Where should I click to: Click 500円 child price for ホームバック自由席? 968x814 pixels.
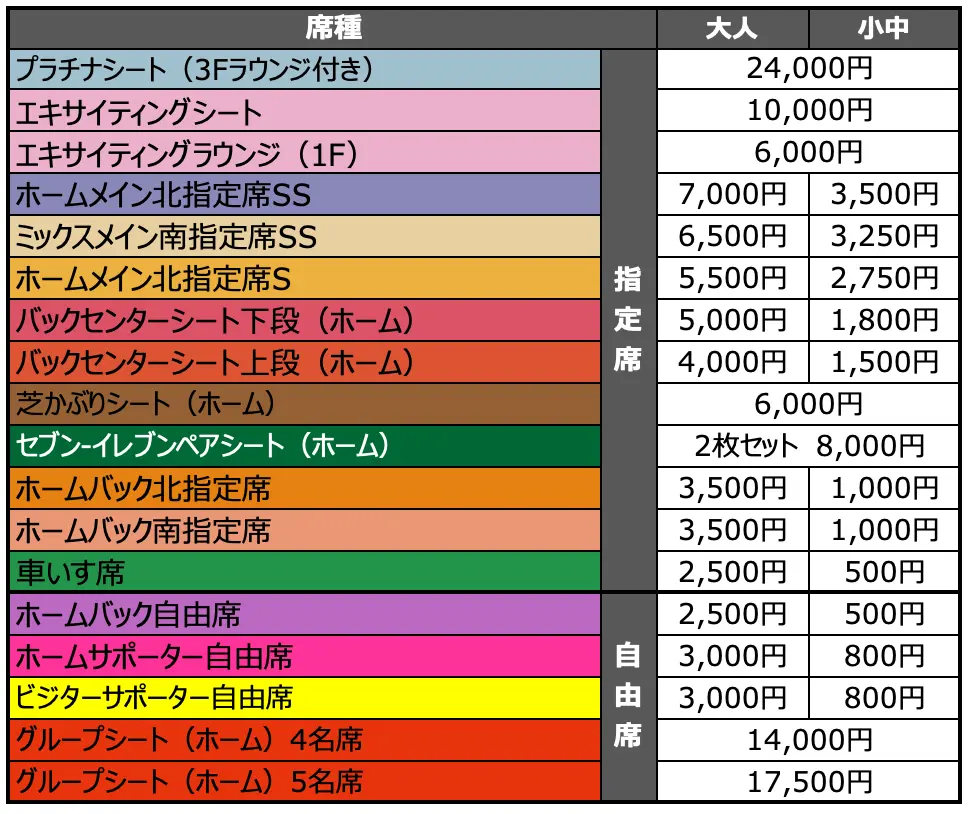pos(884,614)
